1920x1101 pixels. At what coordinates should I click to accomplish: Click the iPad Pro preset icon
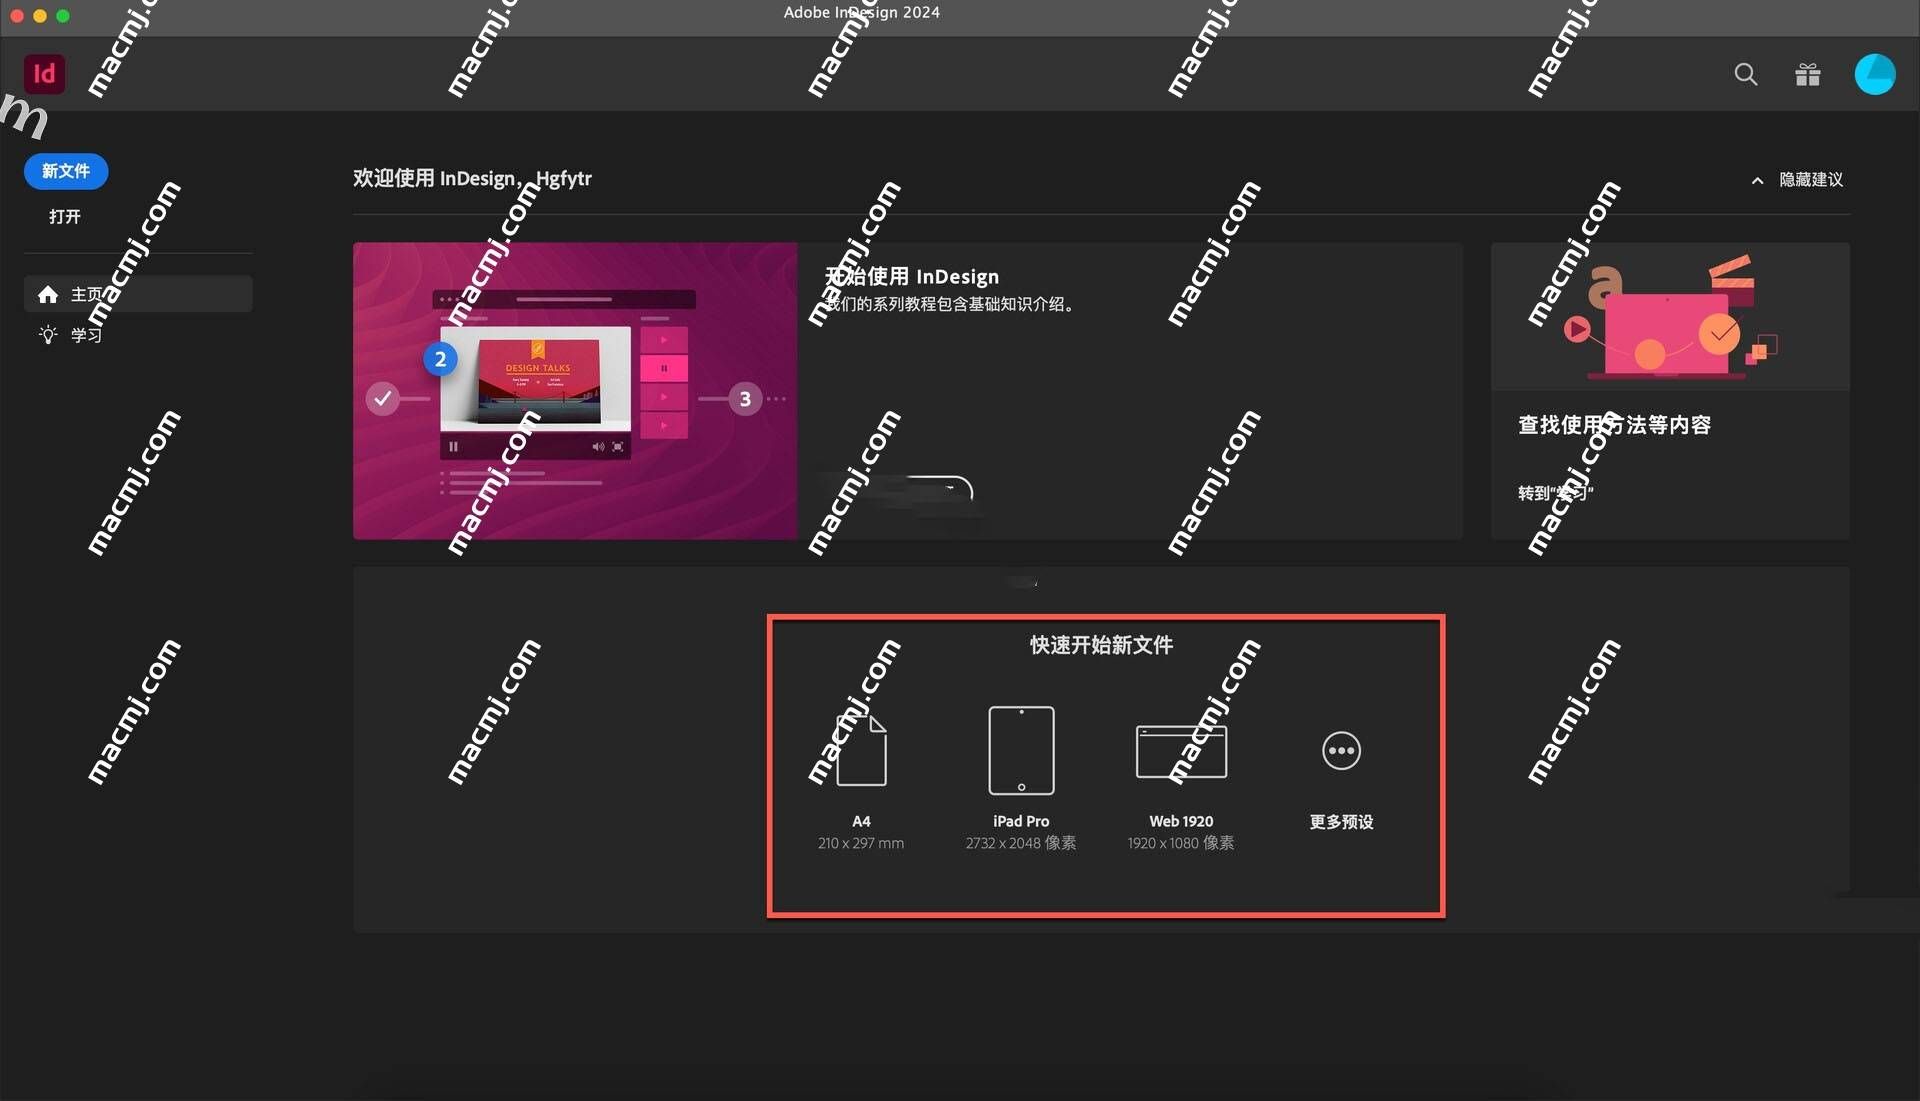[1021, 750]
